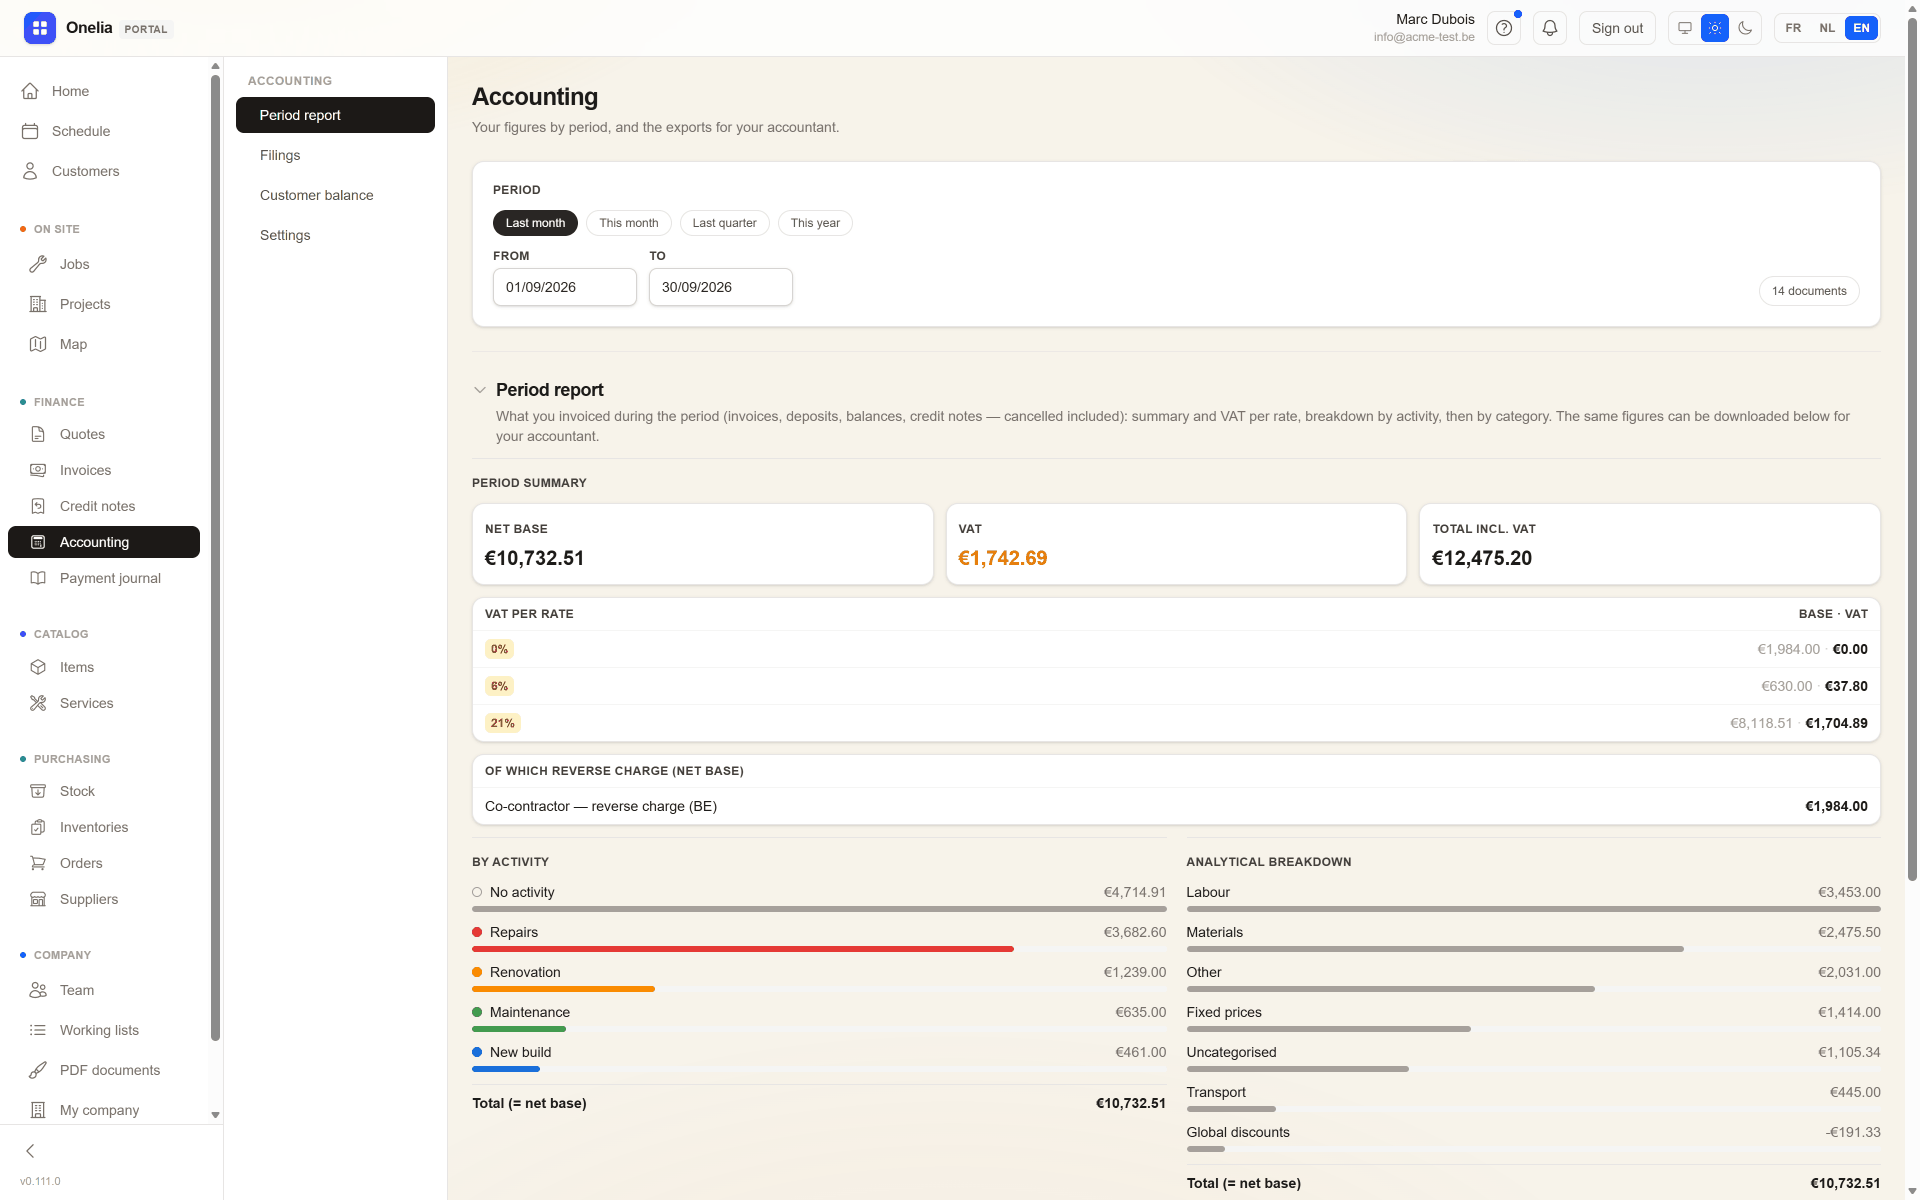Open Customers person icon
This screenshot has width=1920, height=1200.
tap(30, 171)
